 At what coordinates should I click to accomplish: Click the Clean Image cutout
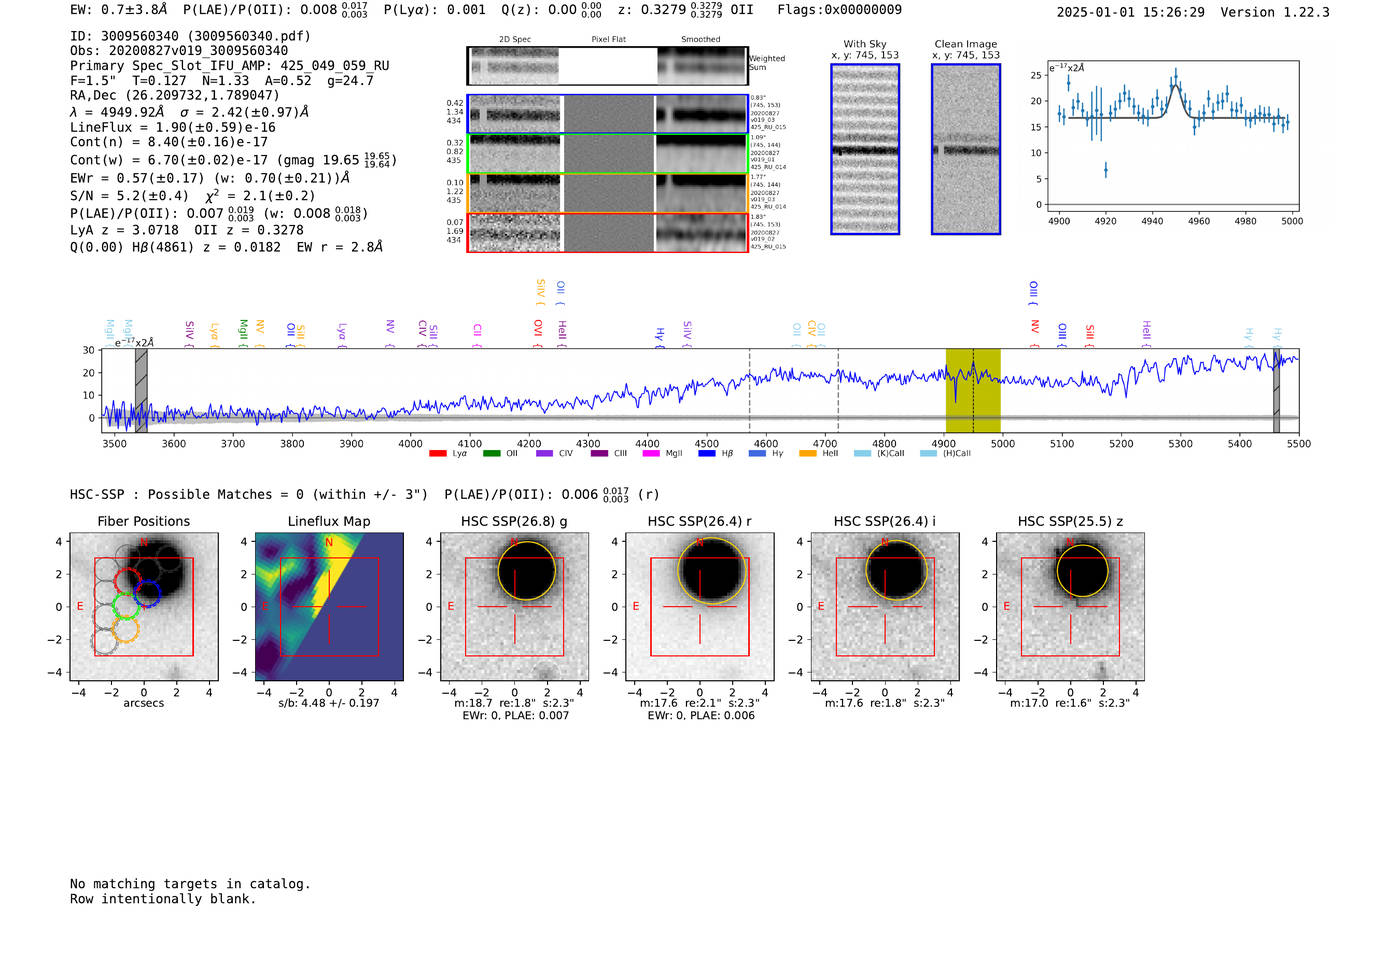(x=966, y=149)
